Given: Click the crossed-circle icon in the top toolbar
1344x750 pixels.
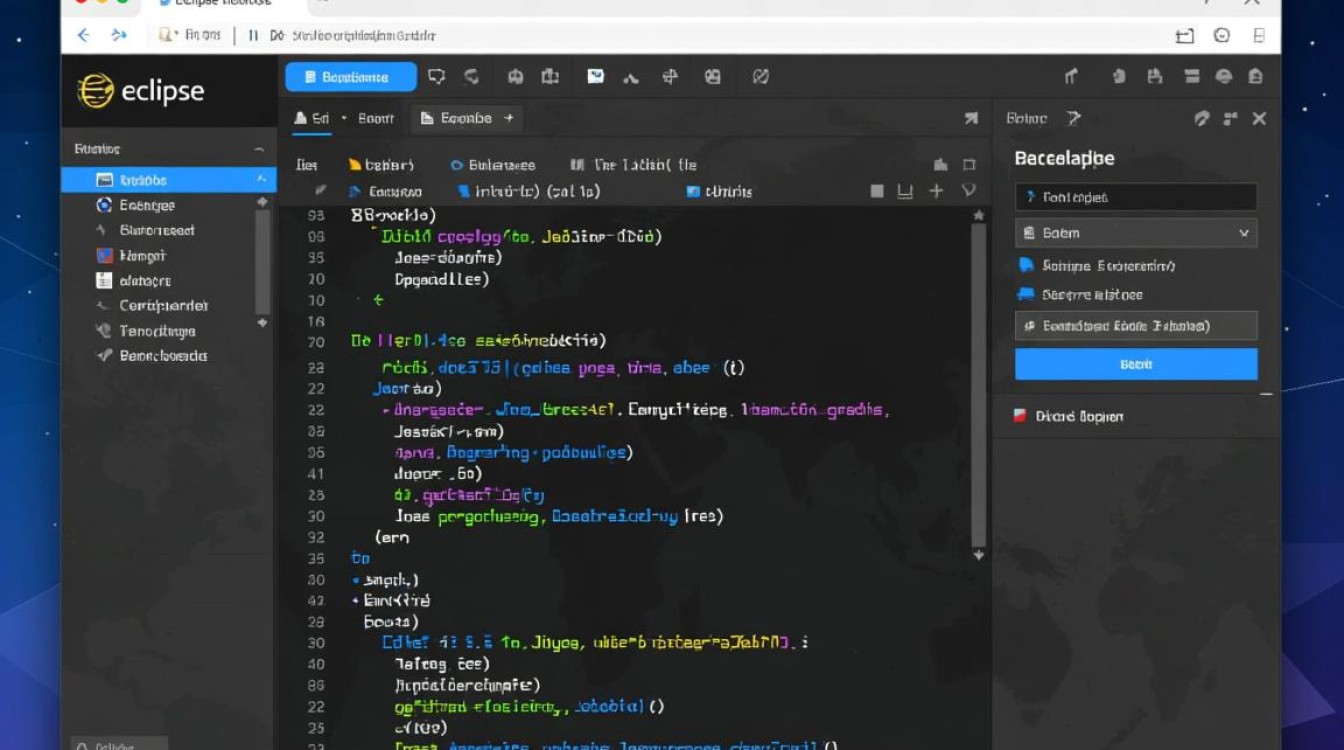Looking at the screenshot, I should point(760,77).
